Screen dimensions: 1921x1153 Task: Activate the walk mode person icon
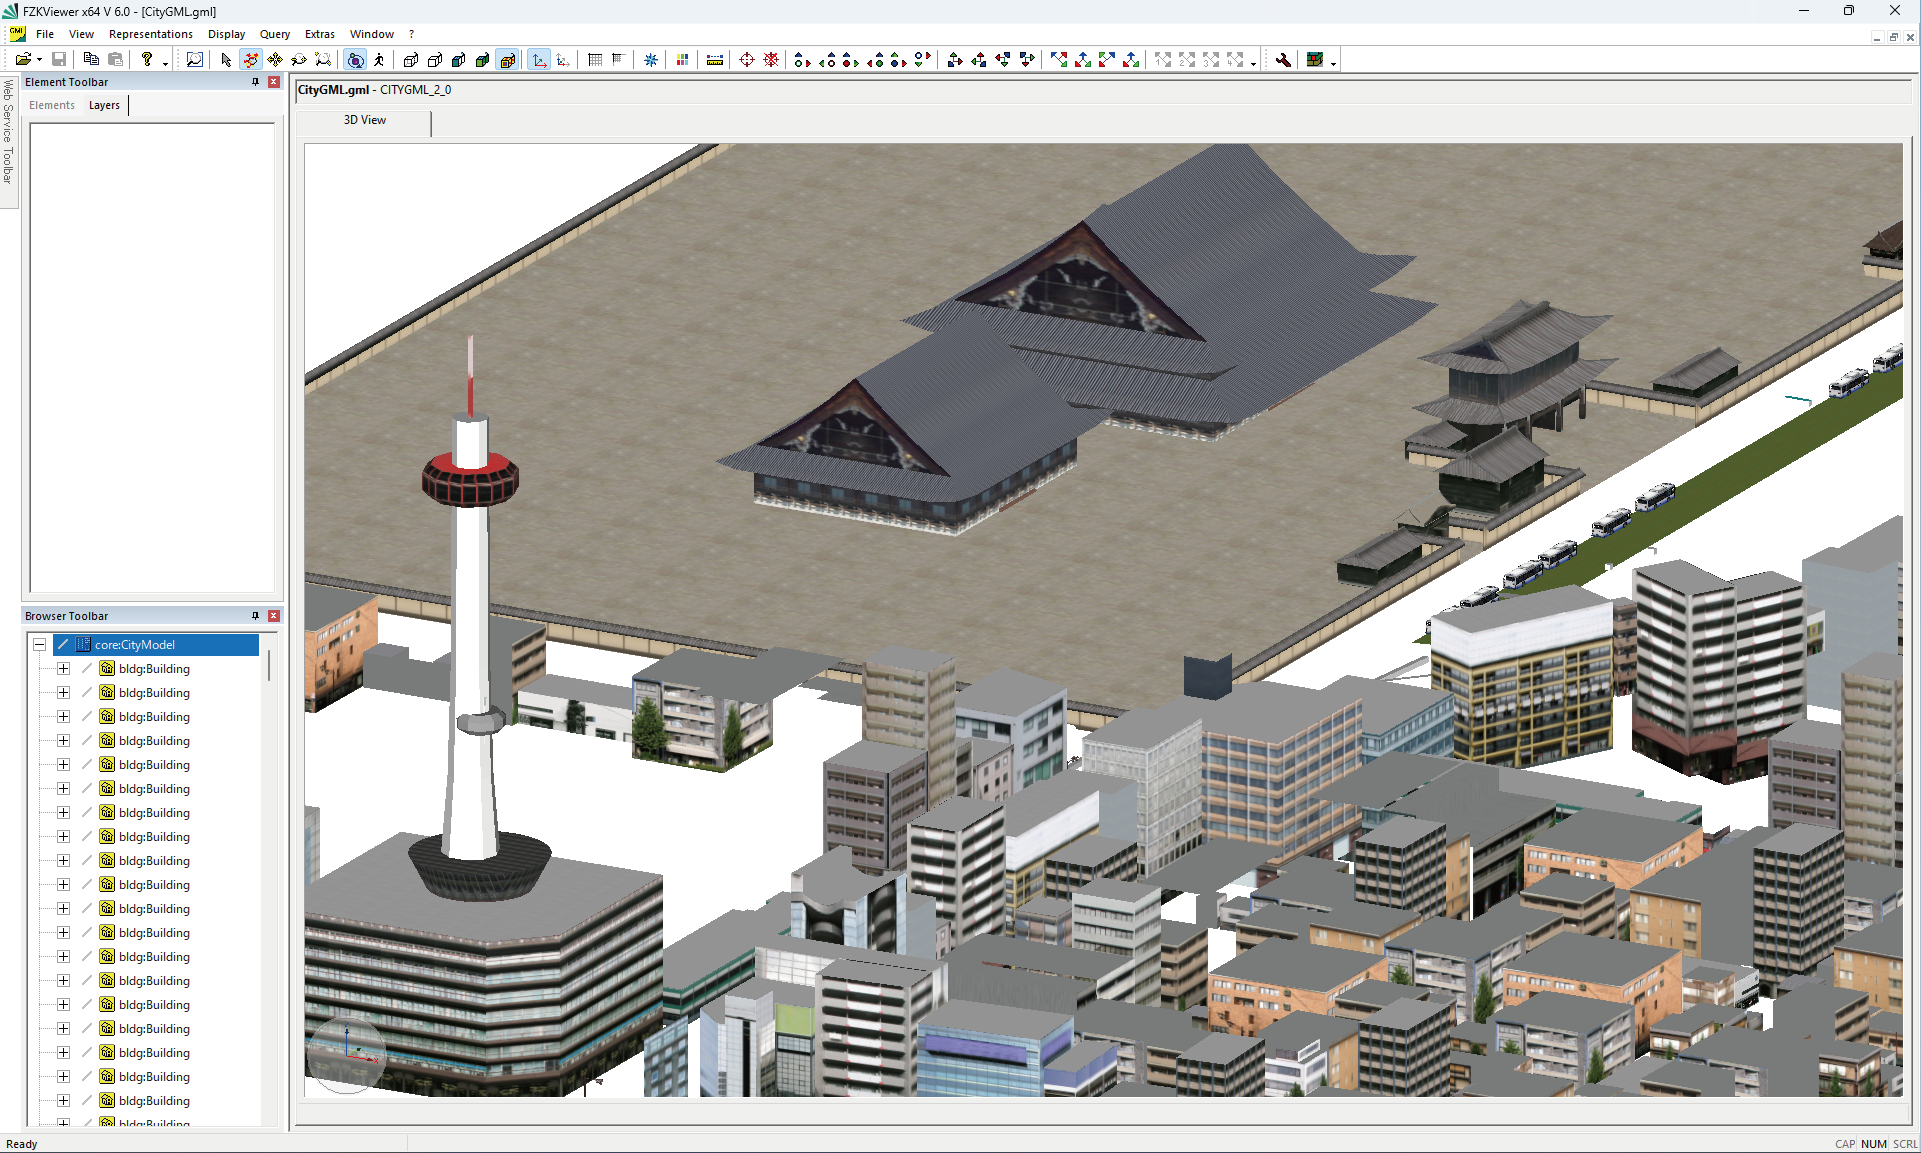380,60
